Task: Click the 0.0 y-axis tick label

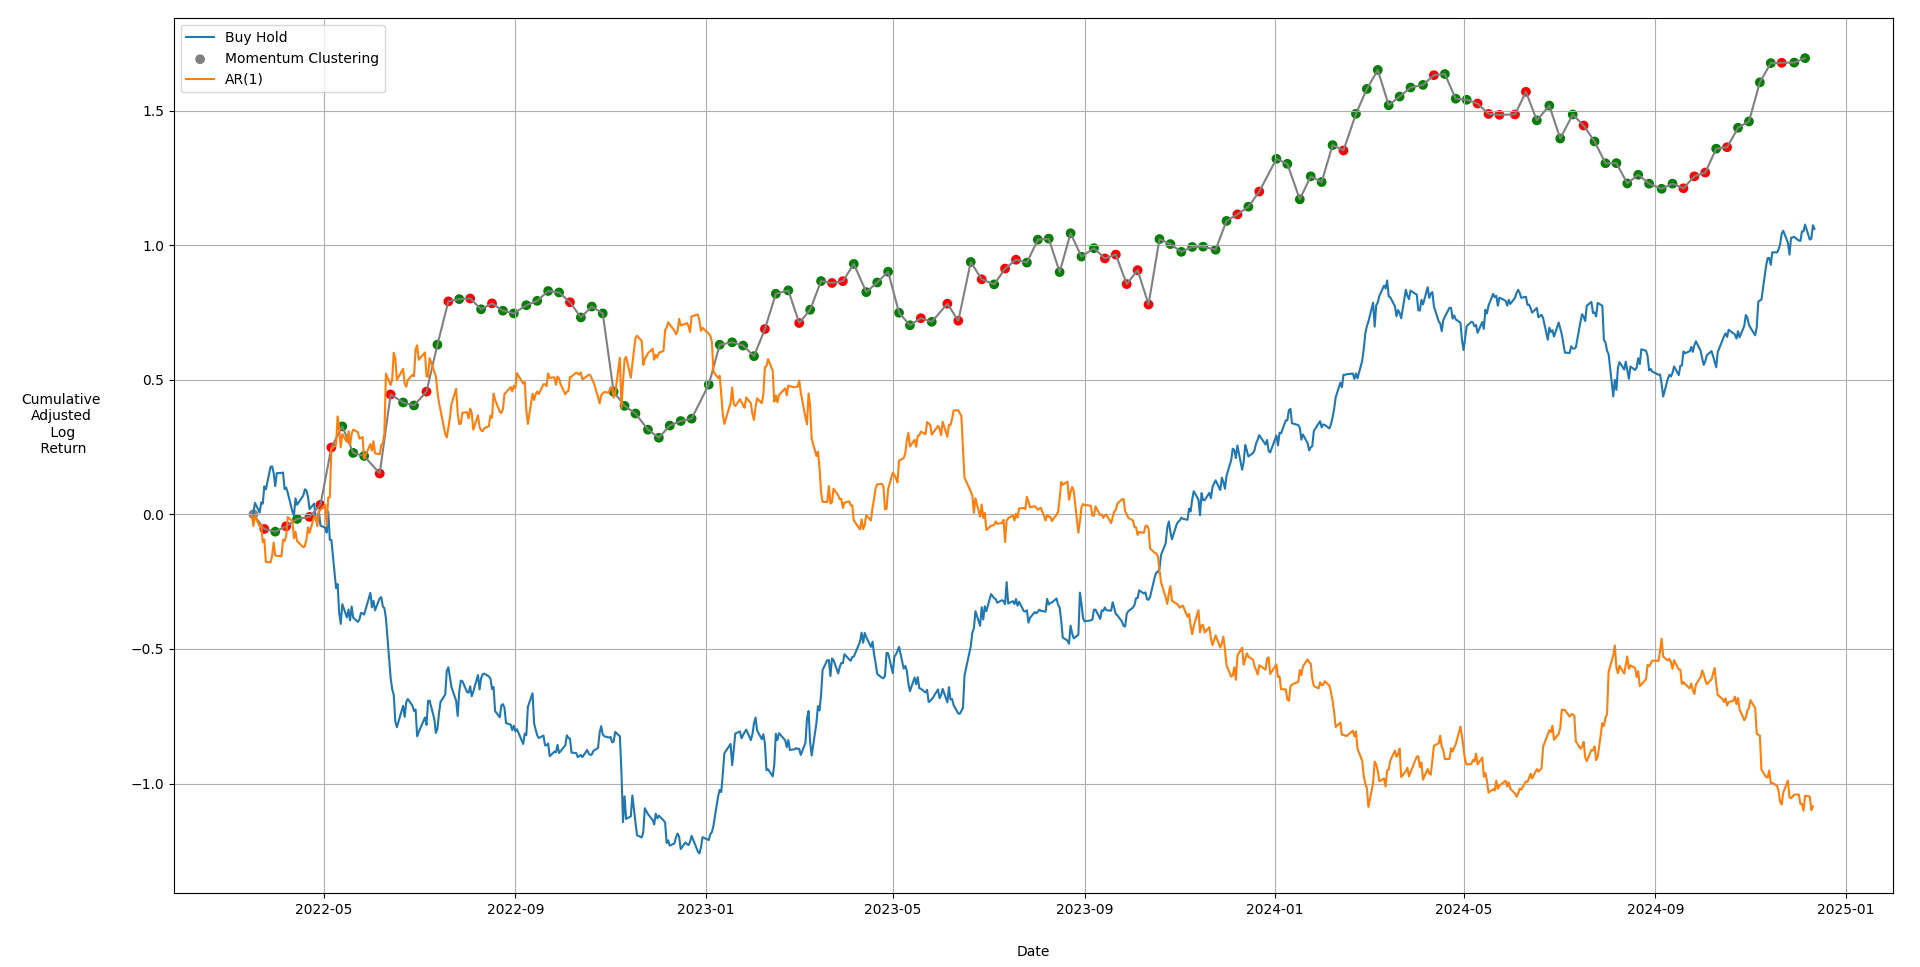Action: (x=152, y=515)
